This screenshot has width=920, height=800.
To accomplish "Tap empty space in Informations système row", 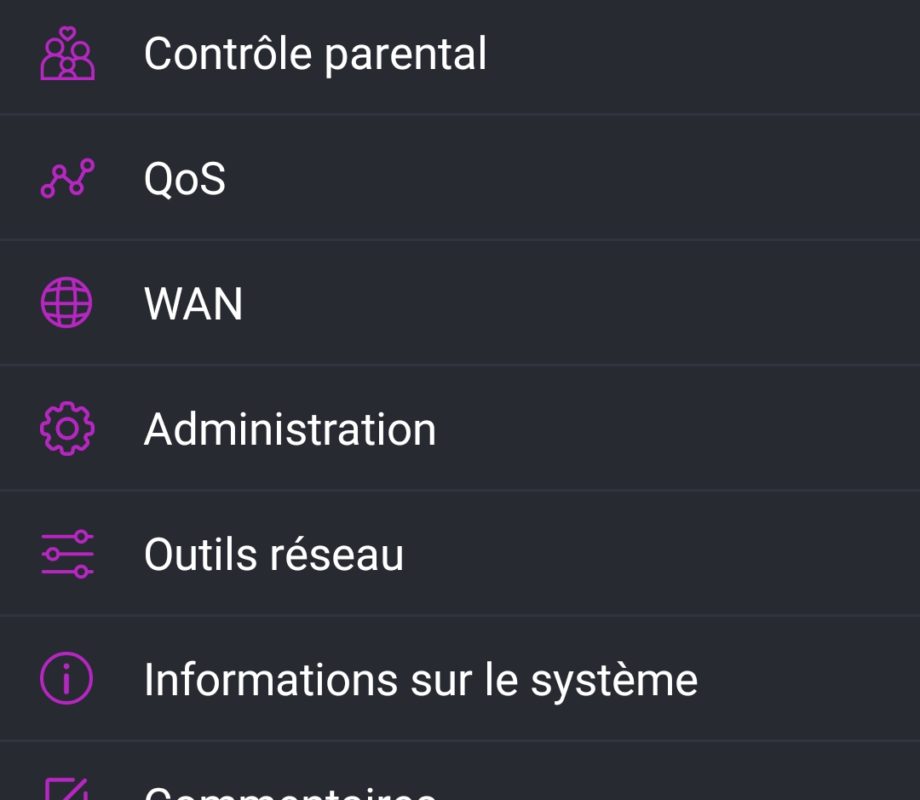I will 810,679.
